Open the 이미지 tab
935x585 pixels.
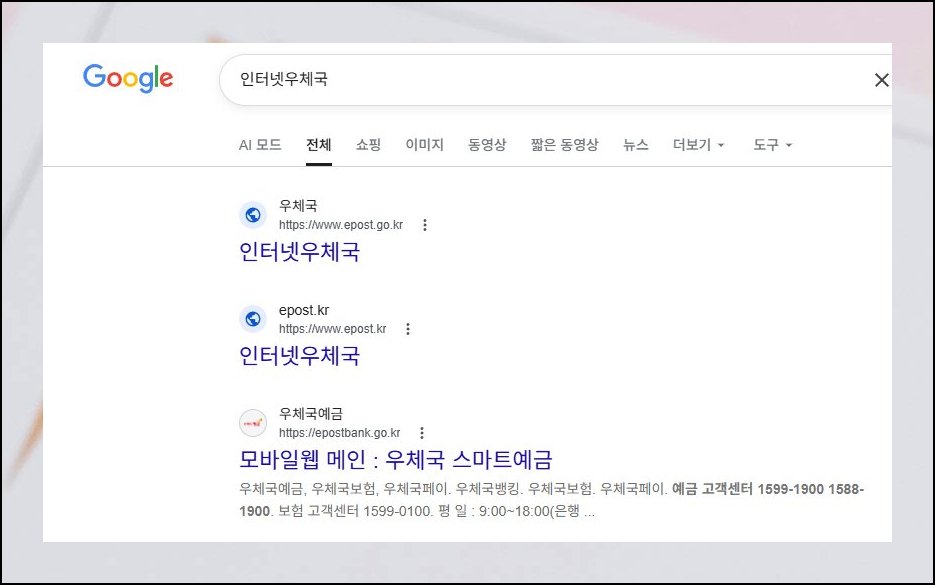(x=425, y=145)
